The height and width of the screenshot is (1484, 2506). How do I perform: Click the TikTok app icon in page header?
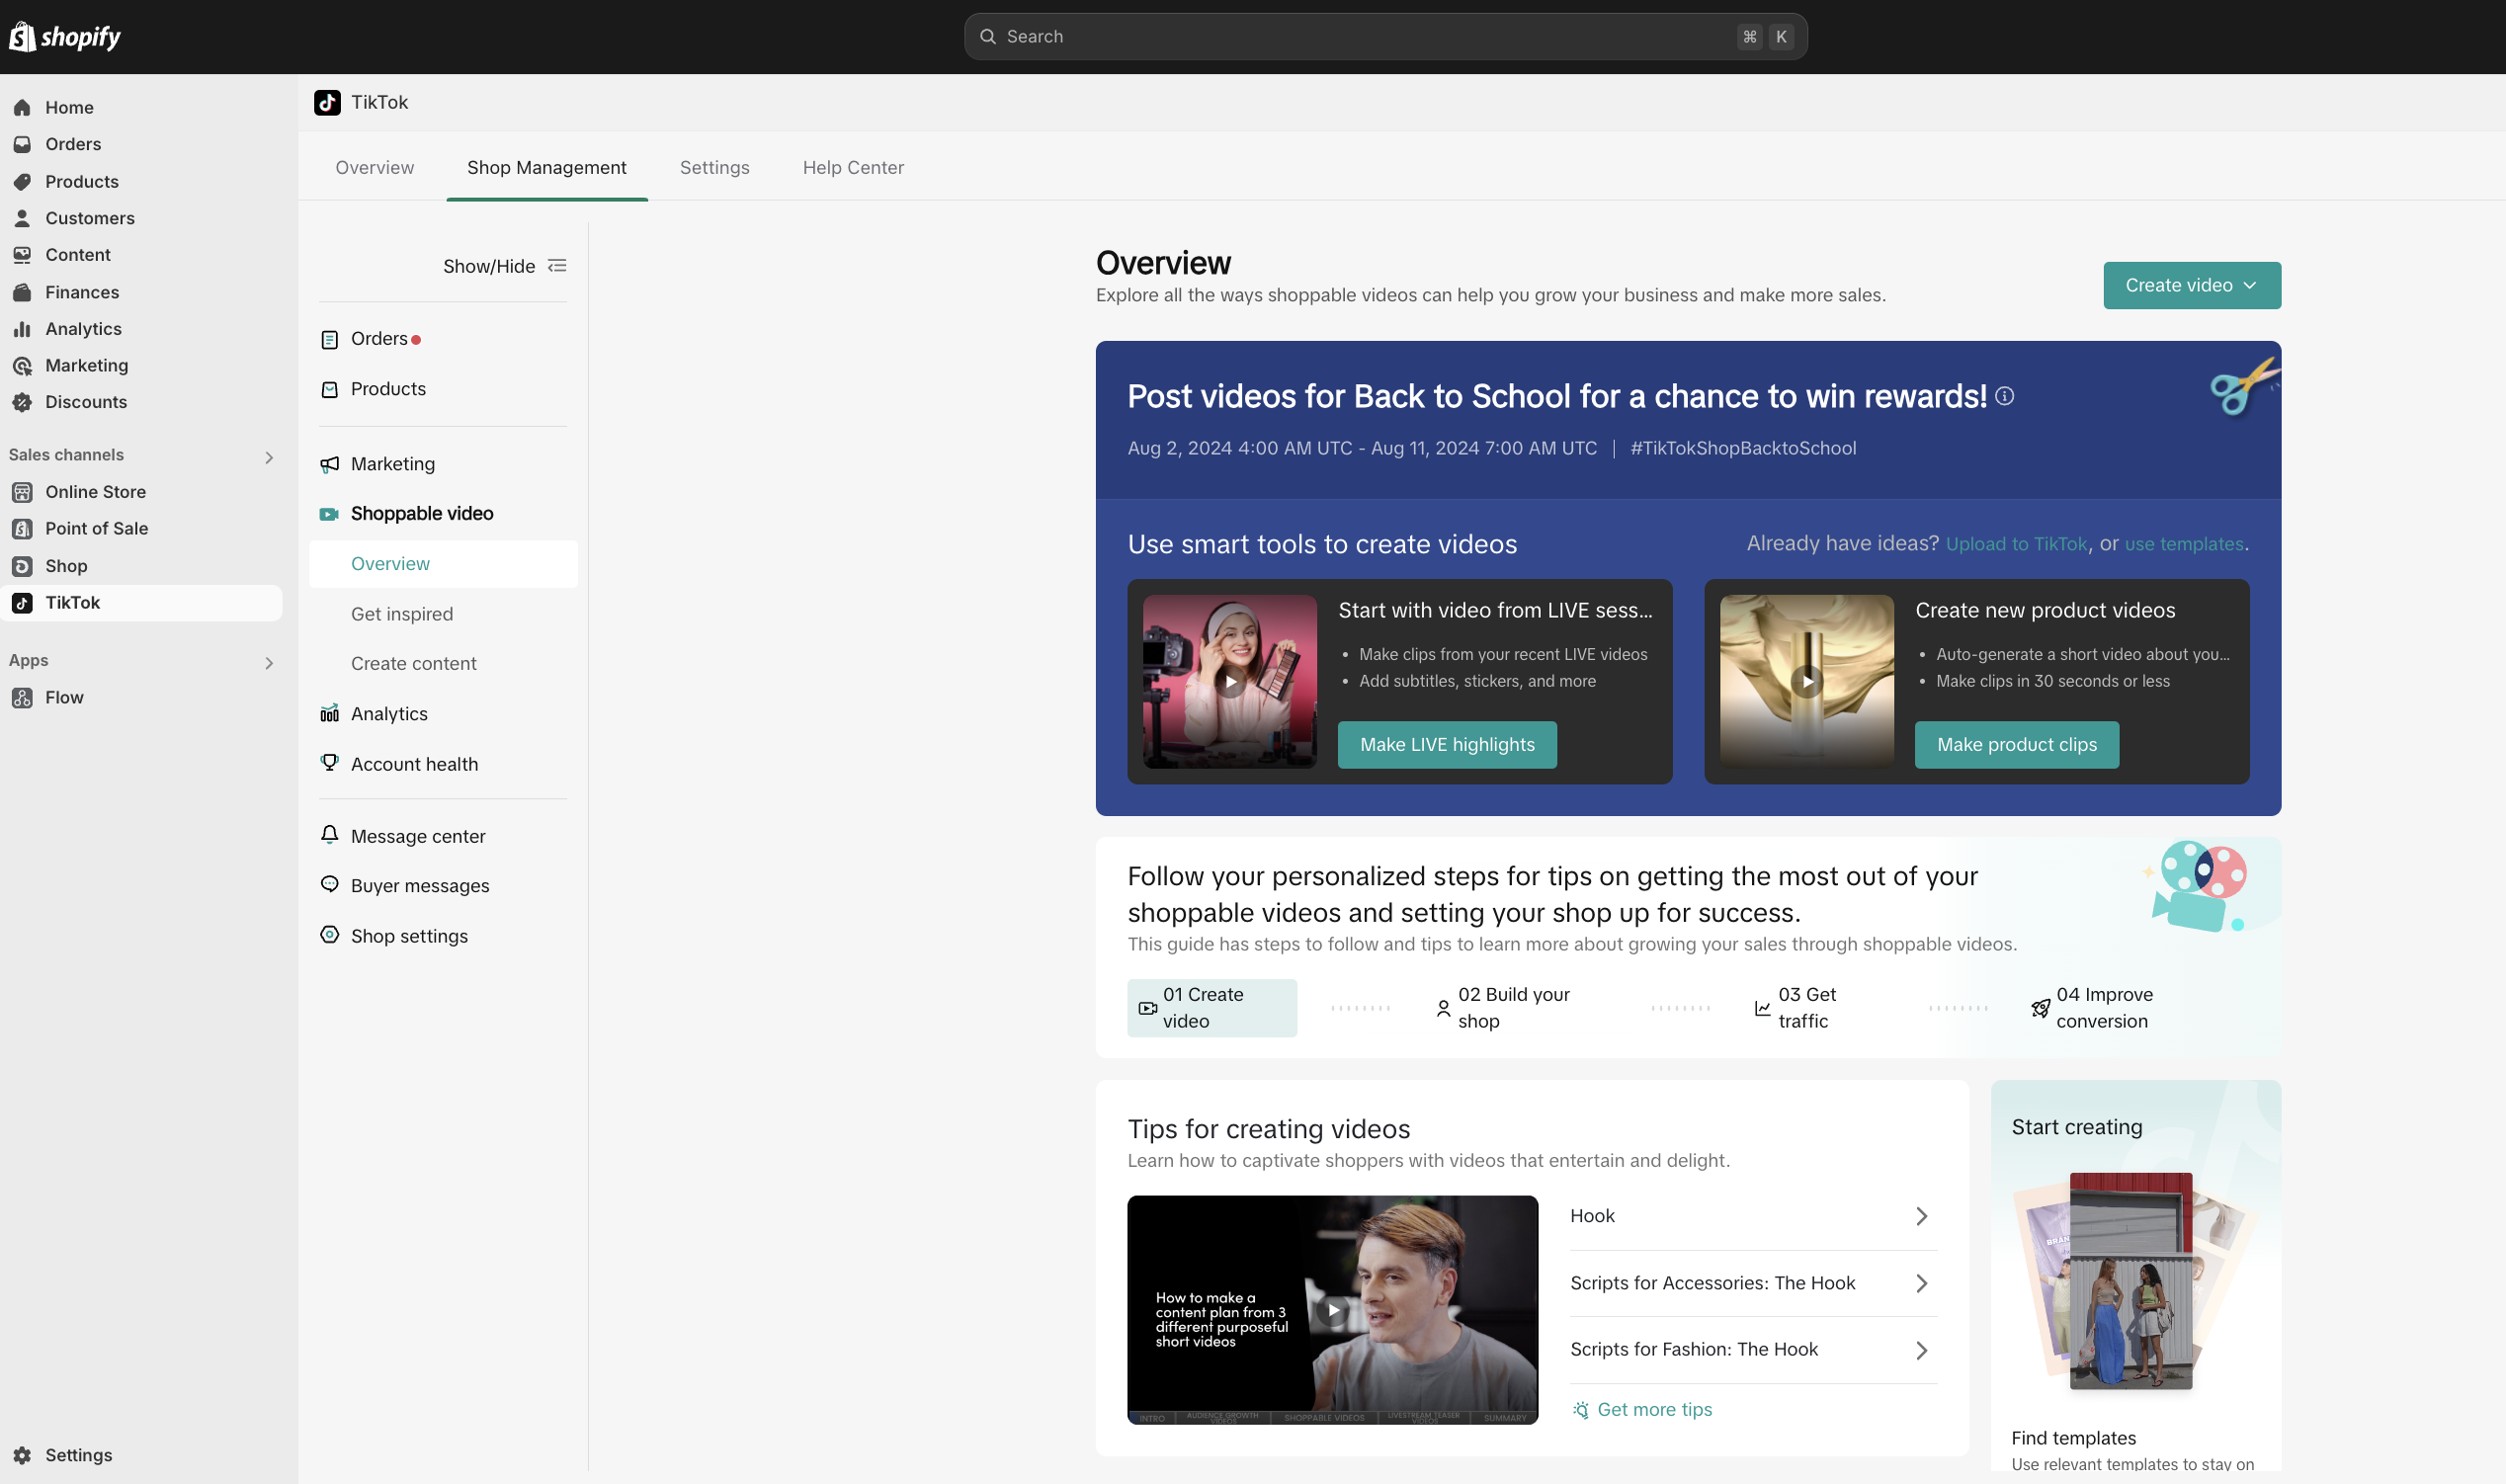[327, 102]
